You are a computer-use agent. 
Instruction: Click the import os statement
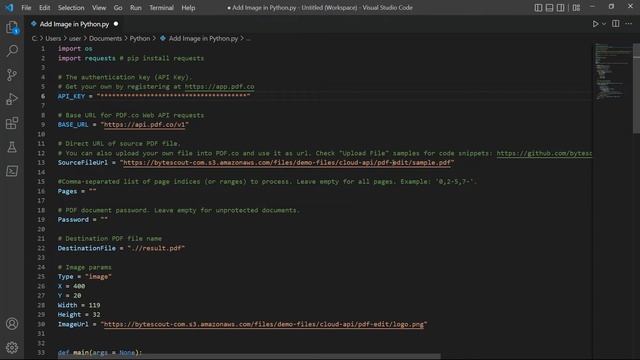(75, 49)
